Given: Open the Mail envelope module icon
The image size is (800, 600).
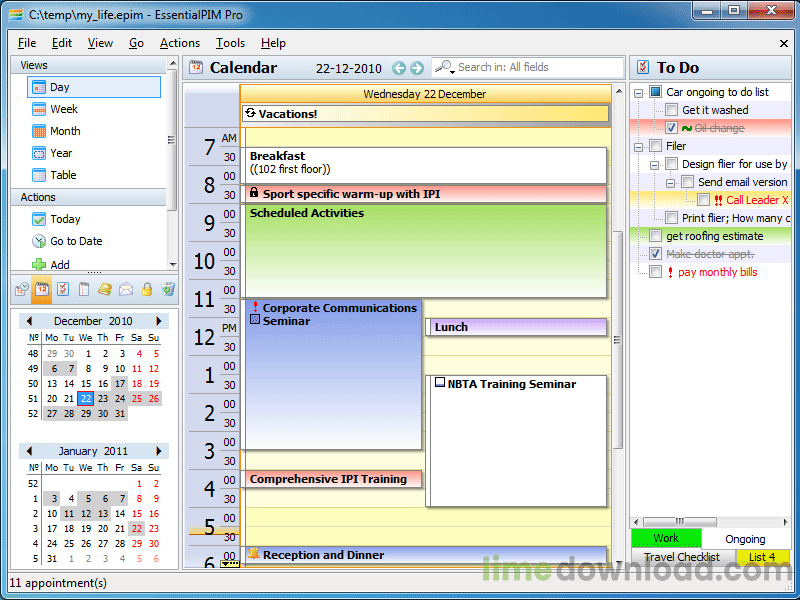Looking at the screenshot, I should tap(126, 289).
